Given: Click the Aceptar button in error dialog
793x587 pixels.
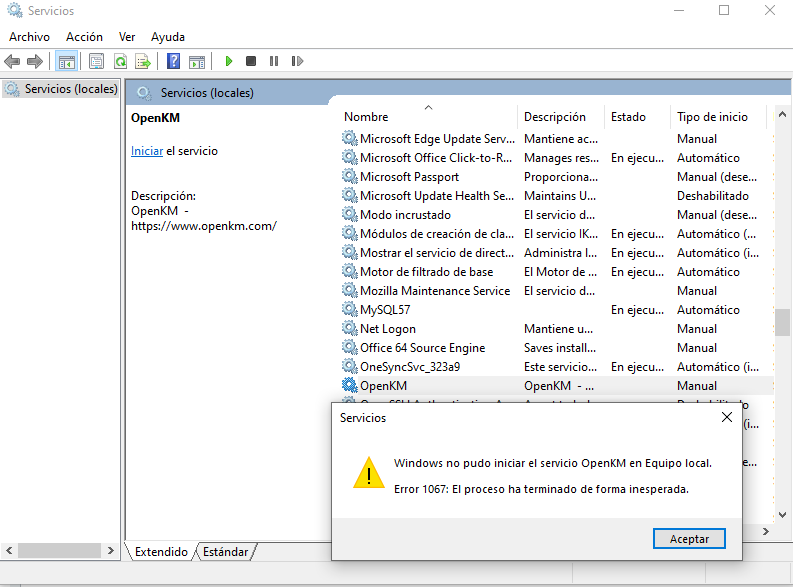Looking at the screenshot, I should pyautogui.click(x=689, y=539).
